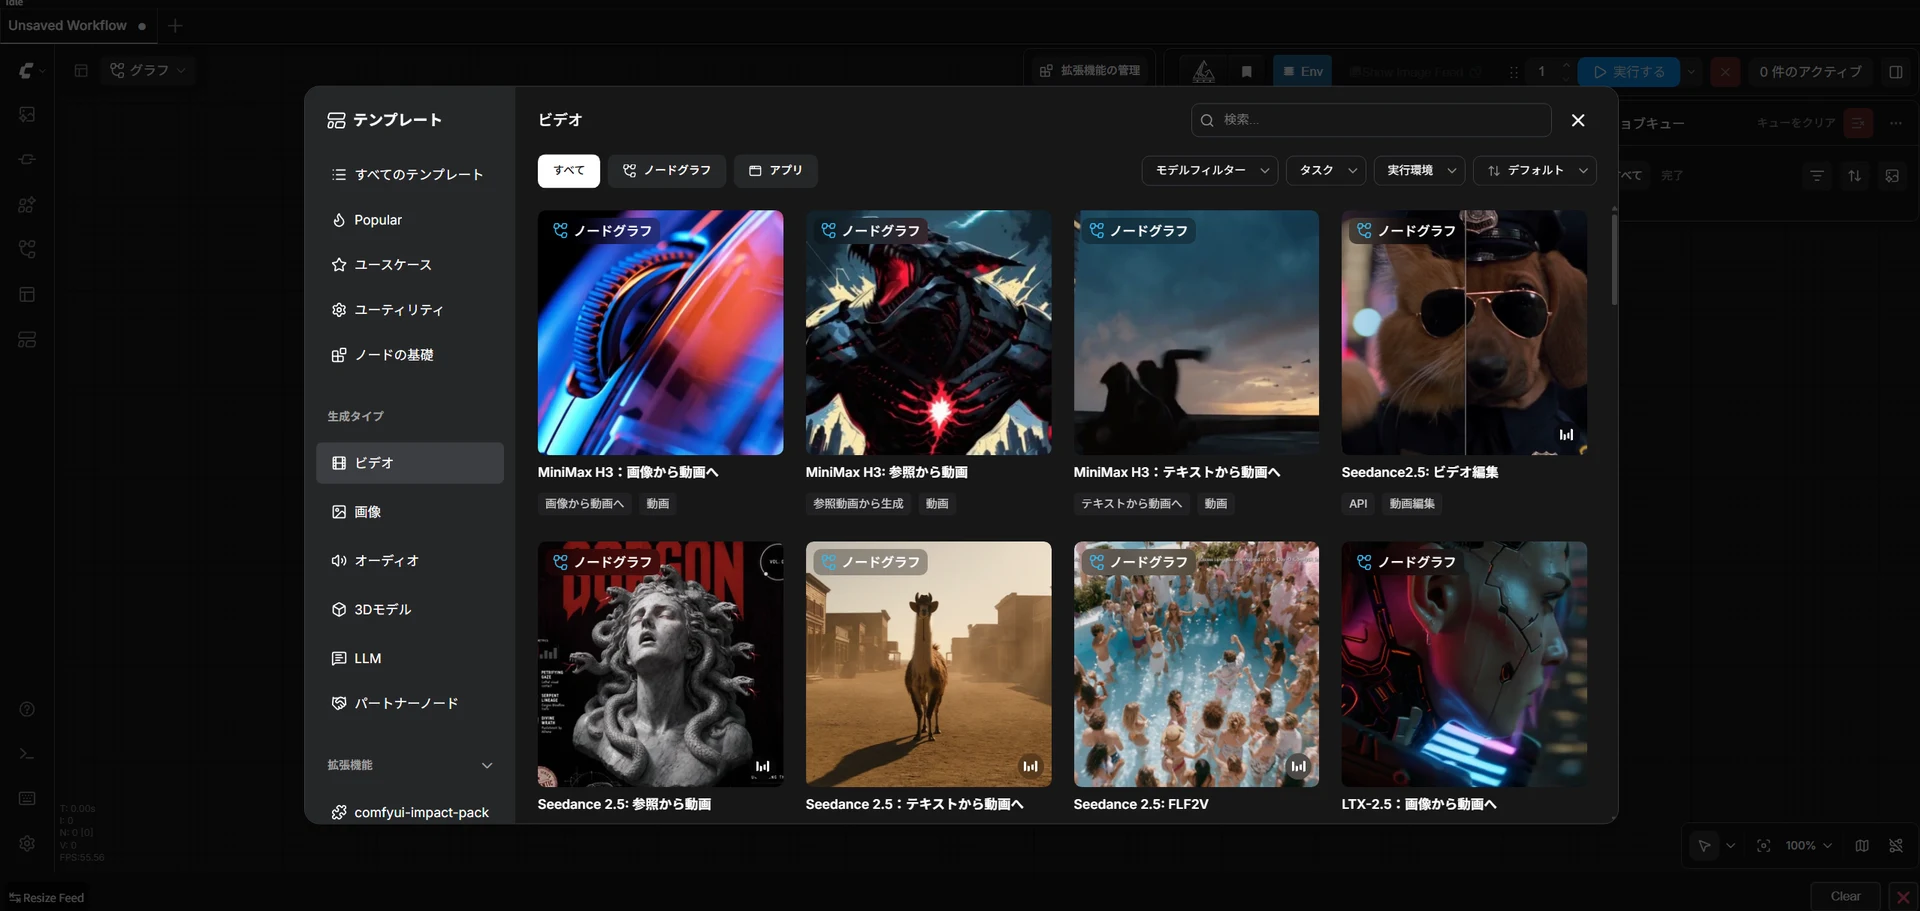Screen dimensions: 1920x911
Task: Click the 0件のアクティブ button
Action: pos(1811,72)
